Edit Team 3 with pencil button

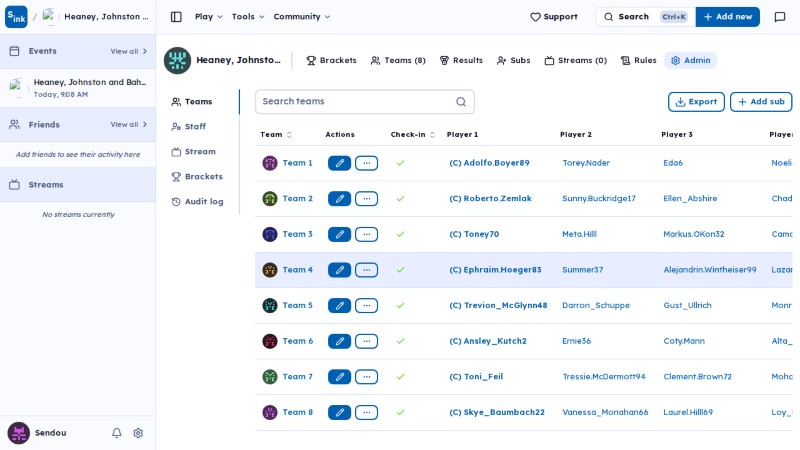click(339, 234)
